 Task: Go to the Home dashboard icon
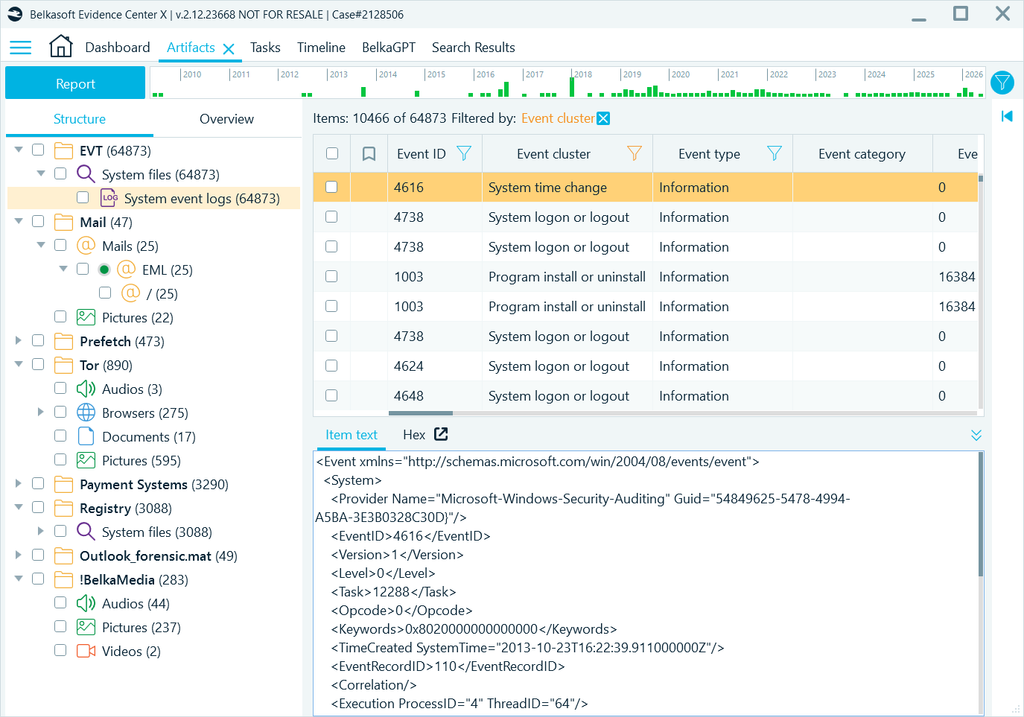[61, 46]
